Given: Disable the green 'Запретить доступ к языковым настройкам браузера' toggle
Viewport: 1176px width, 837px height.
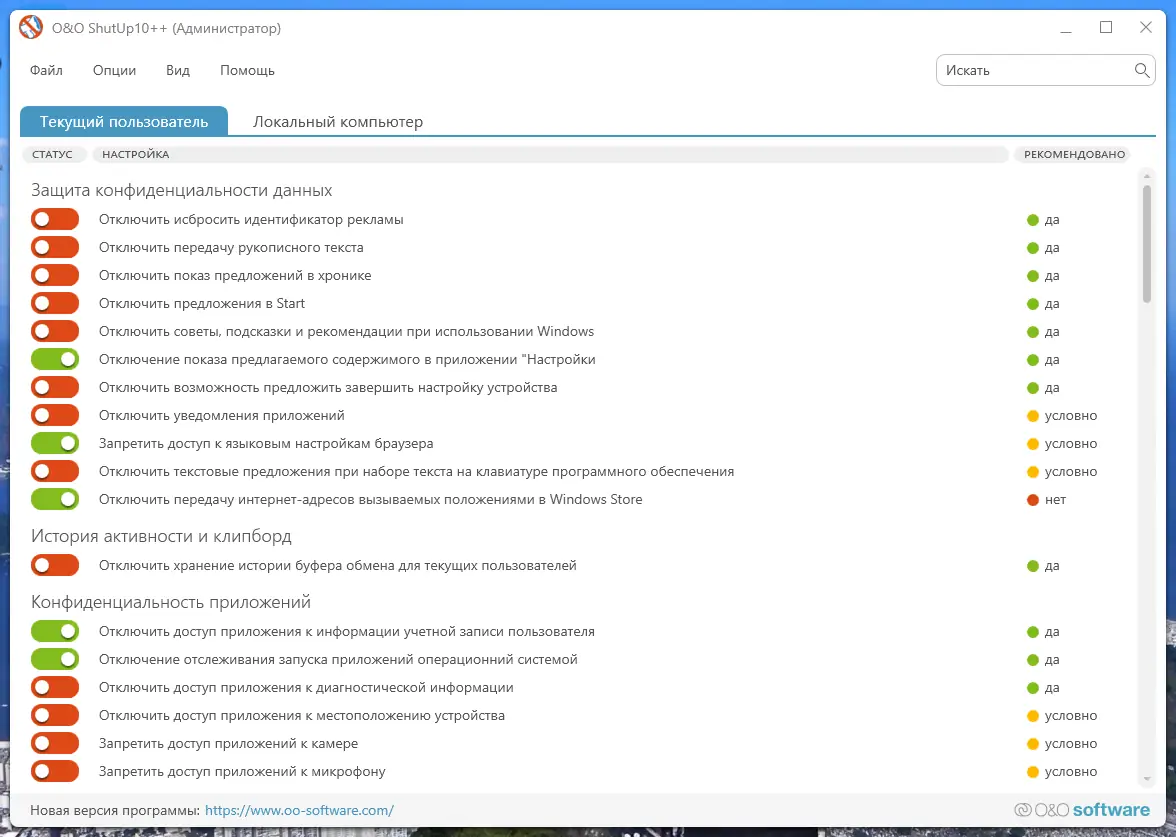Looking at the screenshot, I should pyautogui.click(x=55, y=443).
